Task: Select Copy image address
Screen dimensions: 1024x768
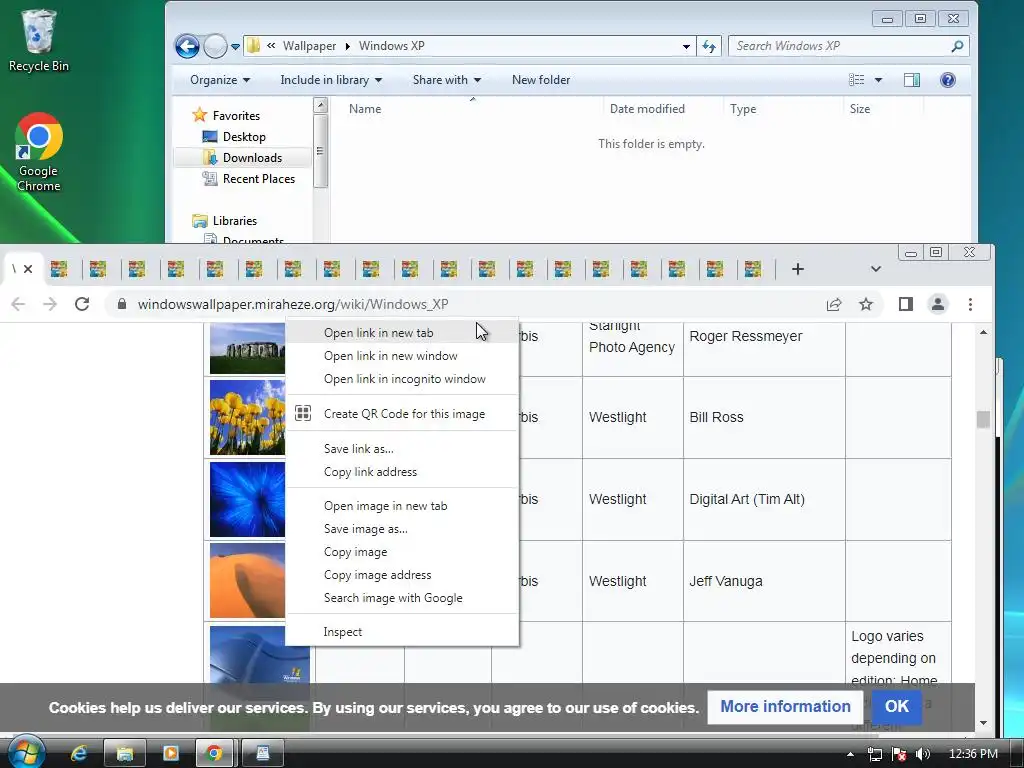Action: [402, 575]
